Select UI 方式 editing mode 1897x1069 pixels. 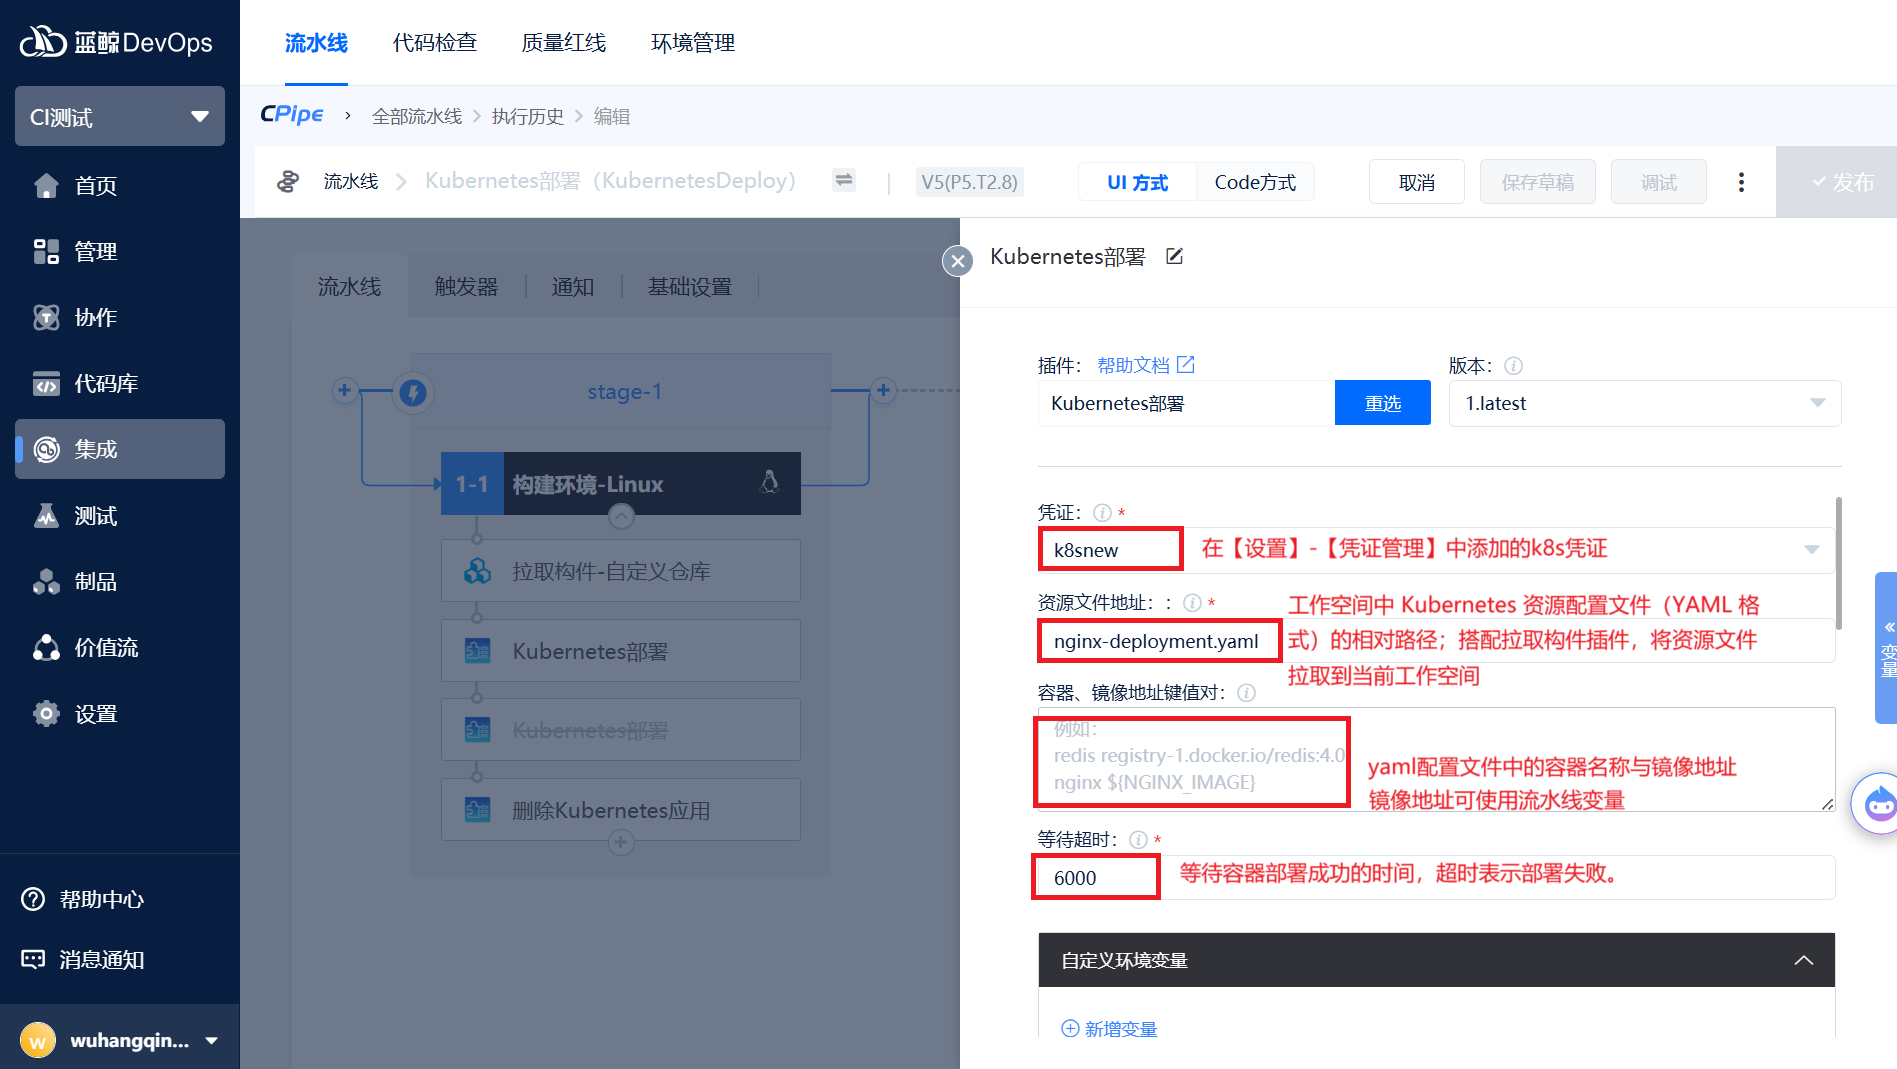coord(1137,182)
